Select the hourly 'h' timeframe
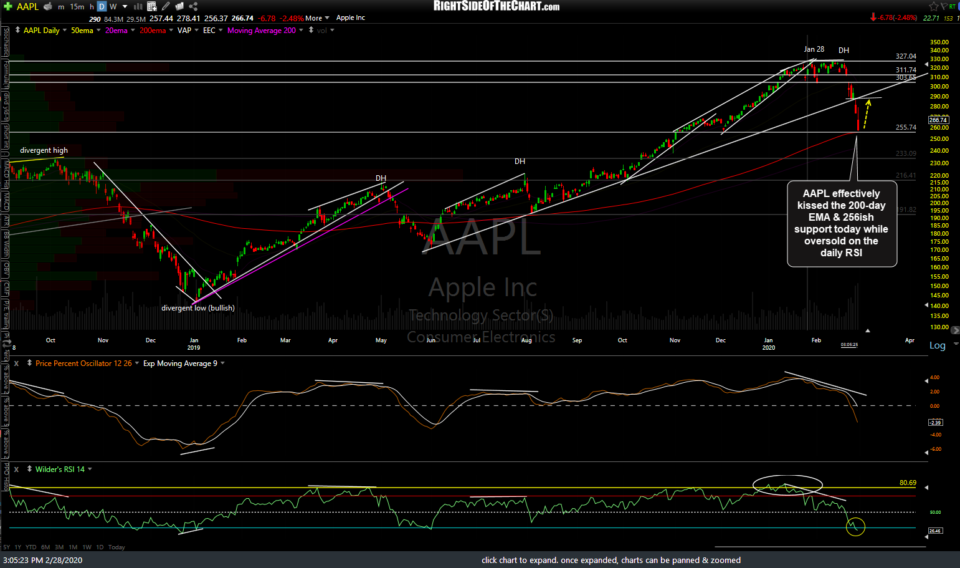960x568 pixels. [92, 7]
